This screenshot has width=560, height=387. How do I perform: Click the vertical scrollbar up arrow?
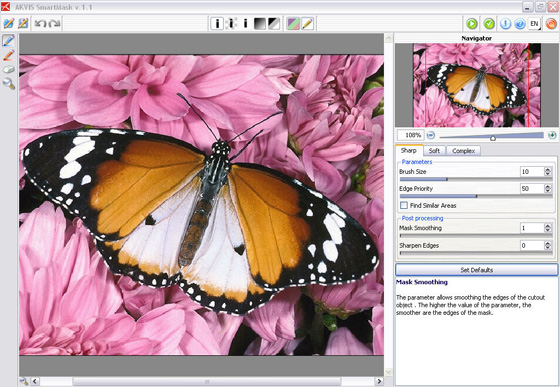point(389,38)
